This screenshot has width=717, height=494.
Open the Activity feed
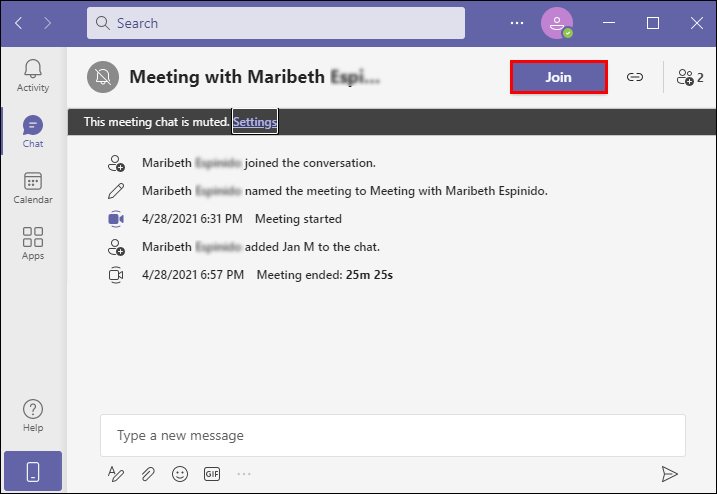tap(33, 76)
